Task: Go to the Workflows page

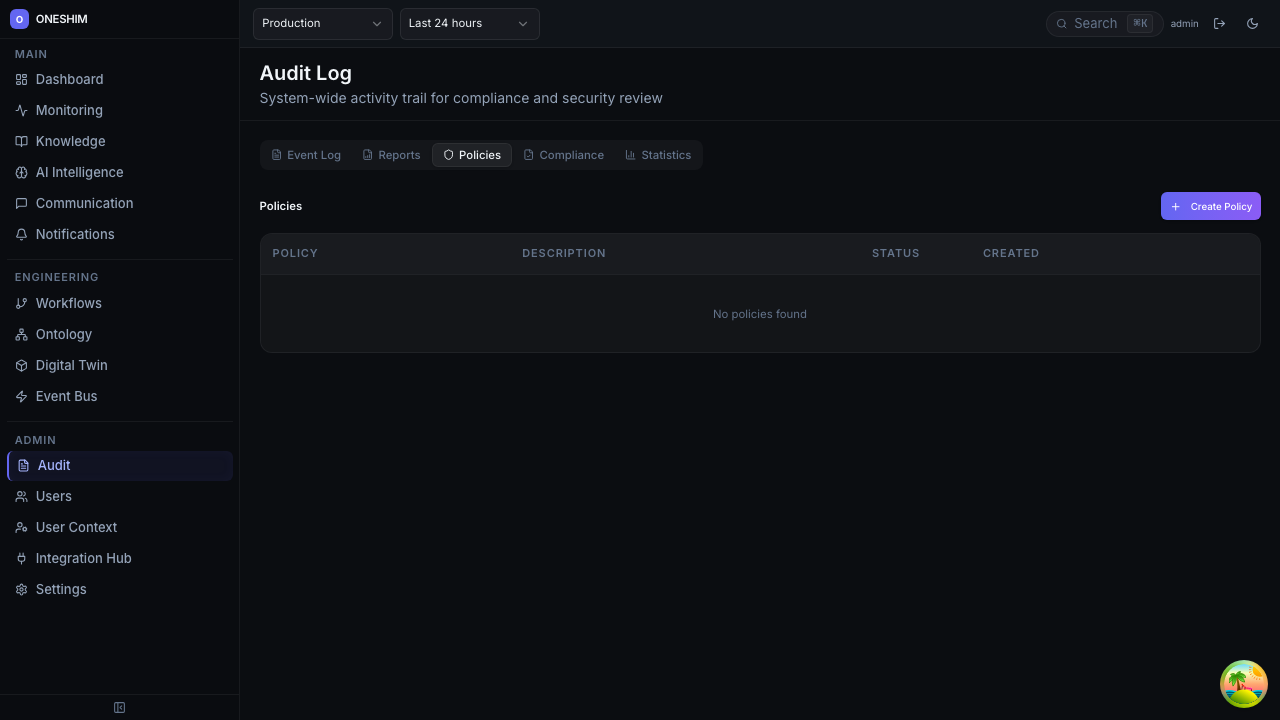Action: (68, 303)
